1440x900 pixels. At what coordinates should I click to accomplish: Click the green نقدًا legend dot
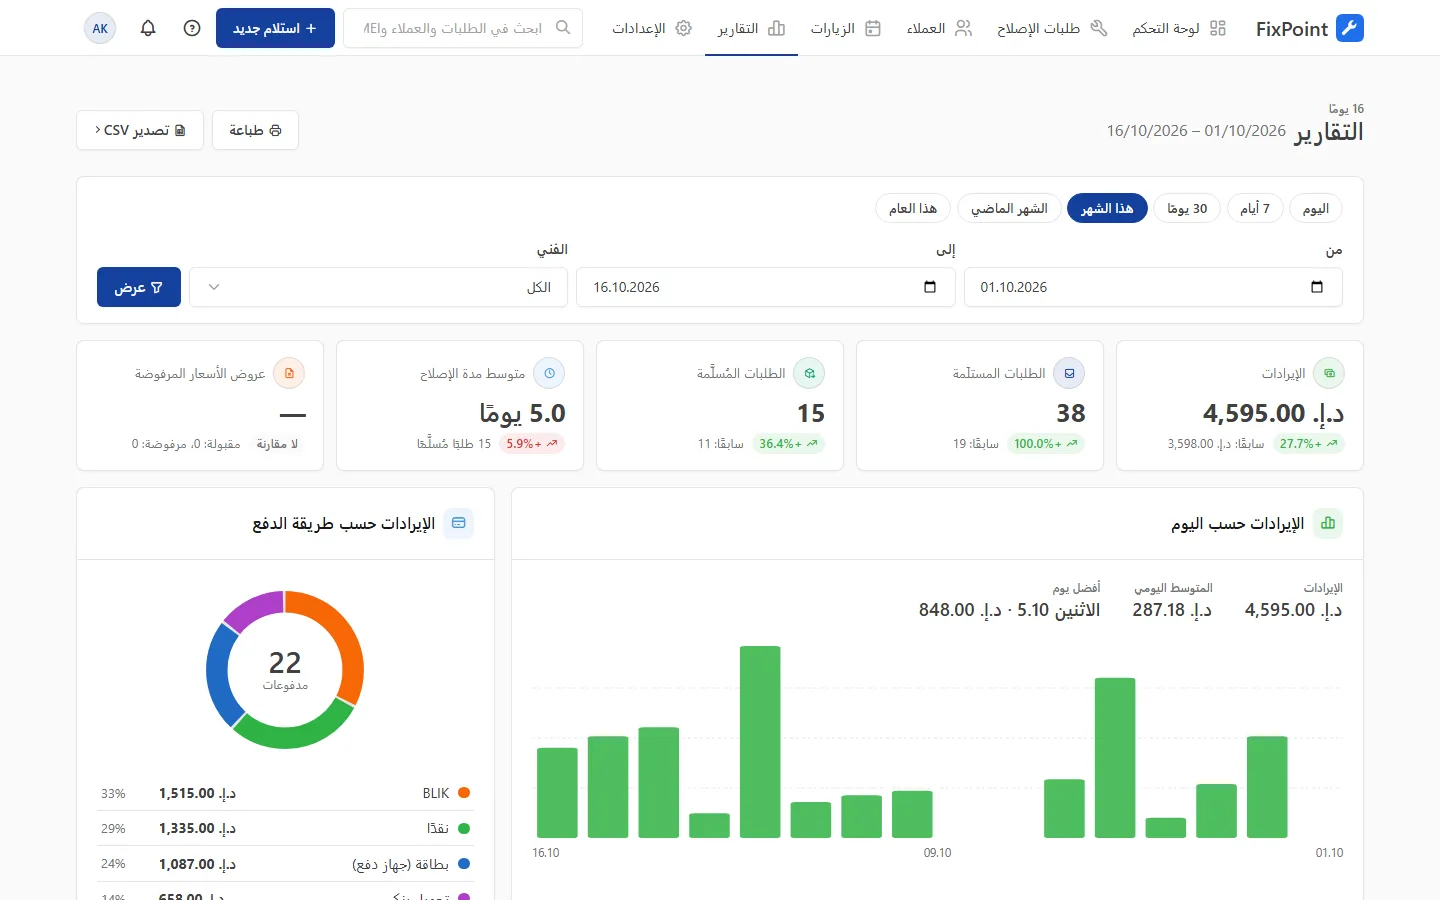click(464, 828)
